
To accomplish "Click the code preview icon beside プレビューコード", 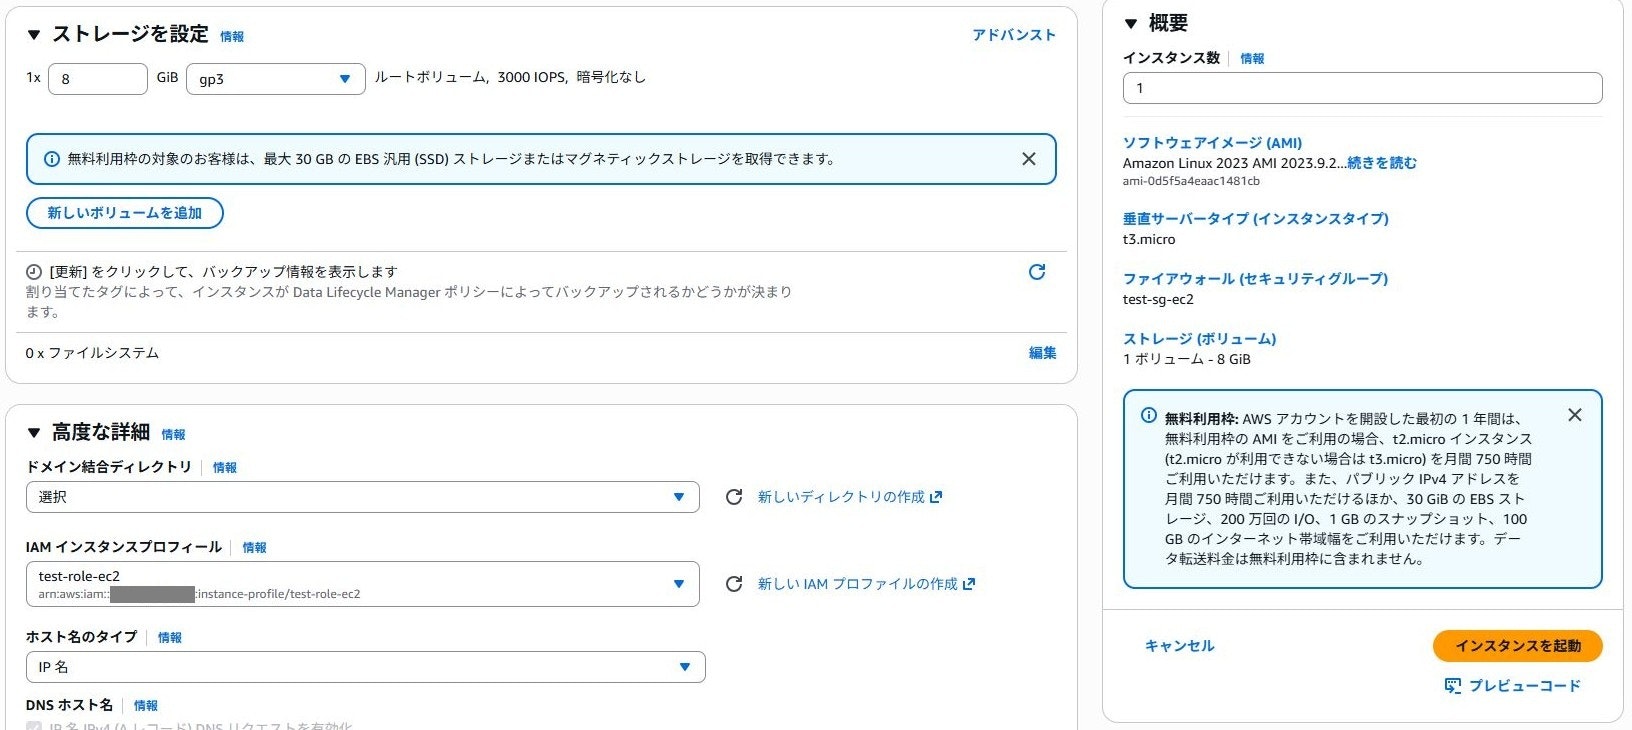I will [x=1453, y=686].
